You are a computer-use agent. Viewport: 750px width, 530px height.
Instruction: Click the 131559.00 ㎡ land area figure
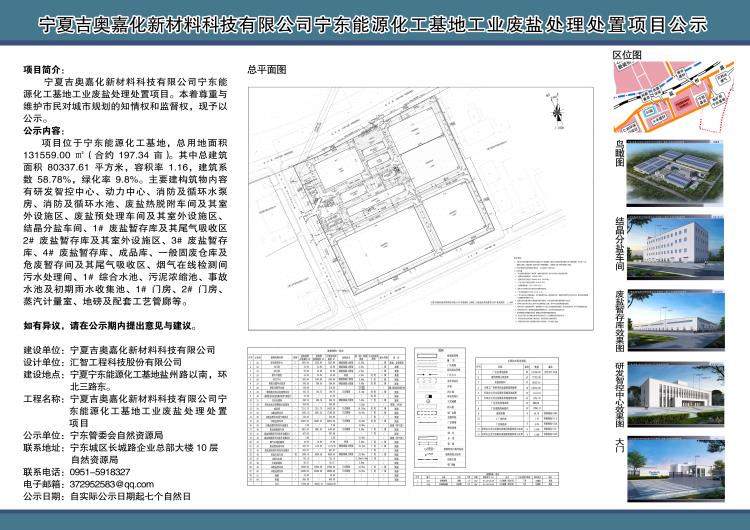point(54,155)
